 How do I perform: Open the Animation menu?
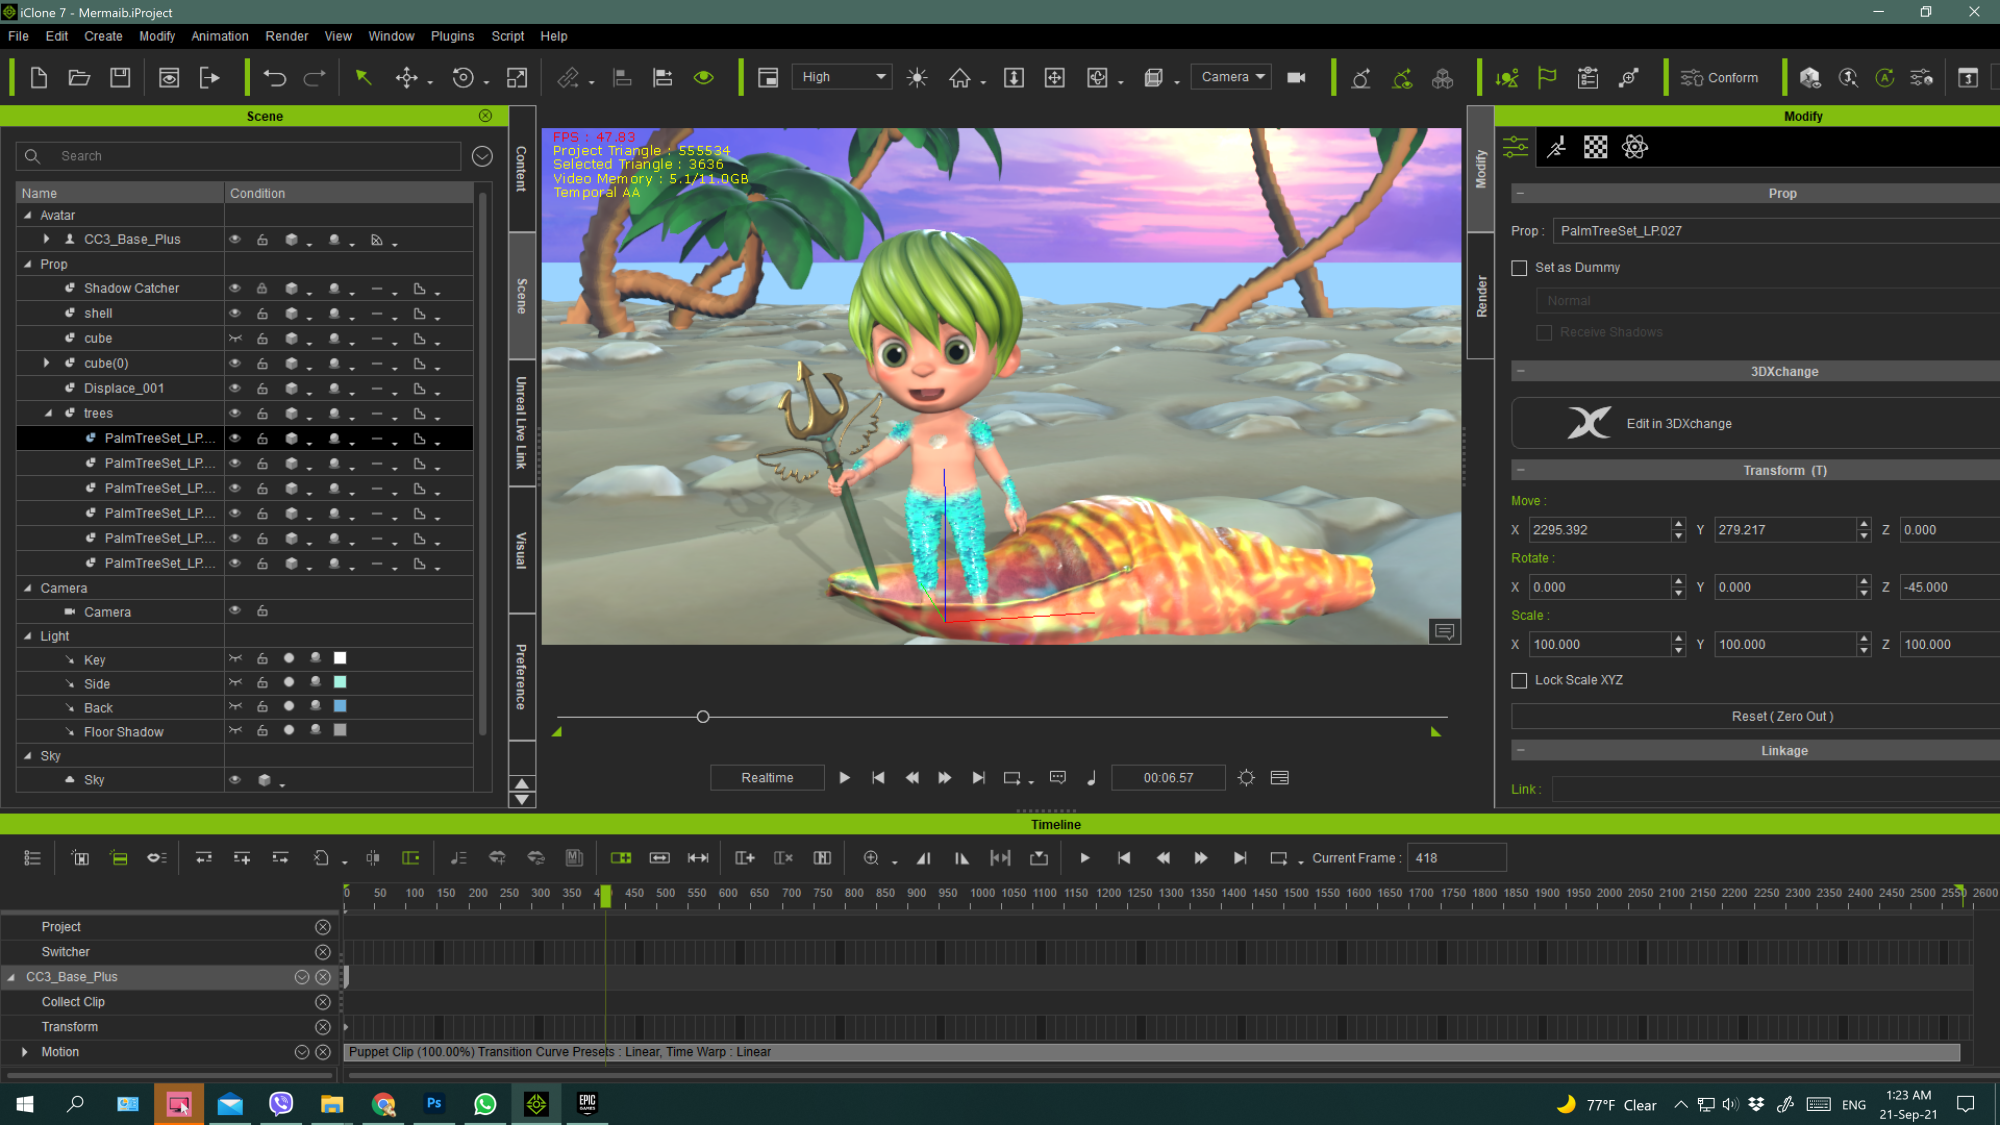point(219,36)
